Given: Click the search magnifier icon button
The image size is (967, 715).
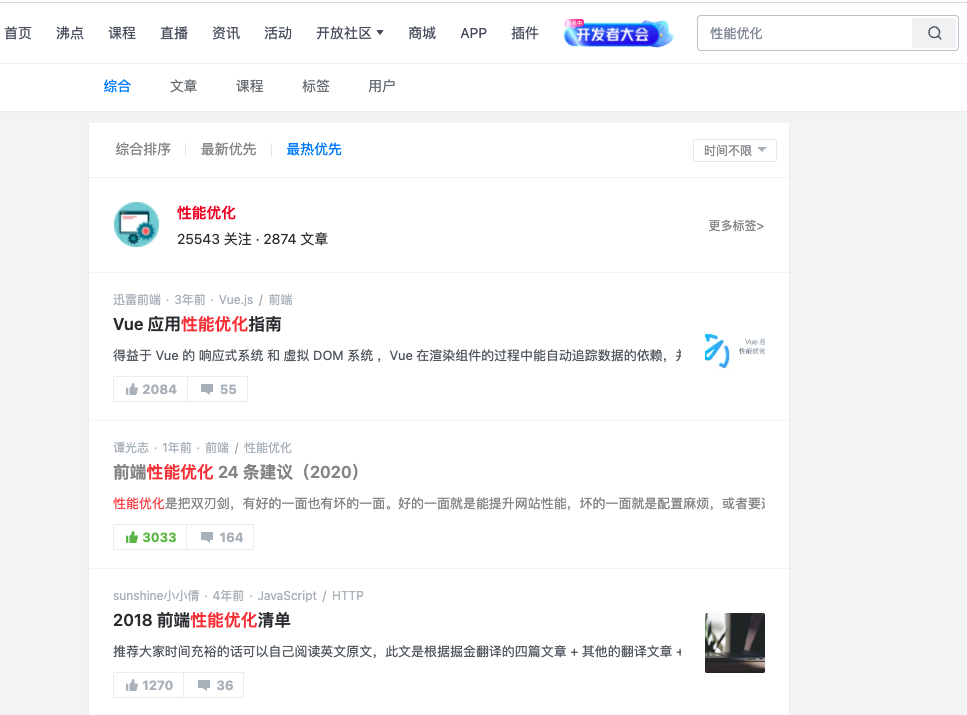Looking at the screenshot, I should (x=934, y=33).
